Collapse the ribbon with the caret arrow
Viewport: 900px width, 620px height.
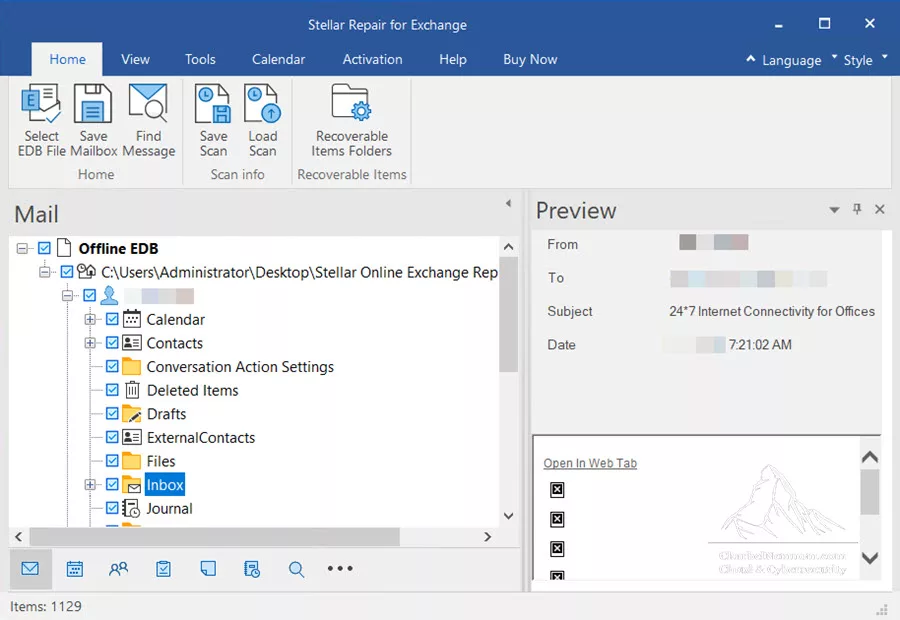tap(750, 58)
